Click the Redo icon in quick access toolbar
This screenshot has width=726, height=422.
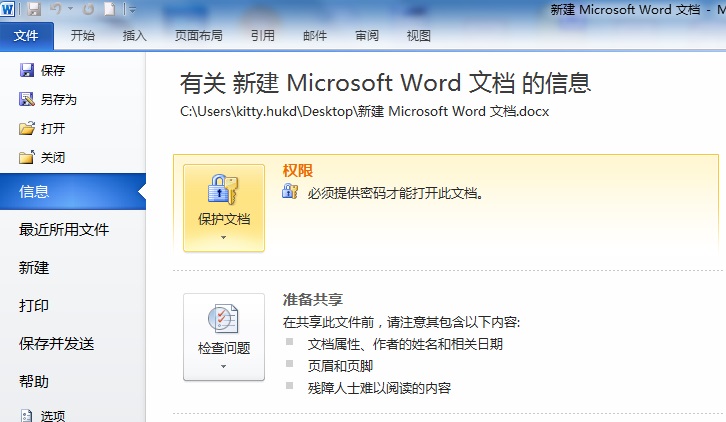pyautogui.click(x=88, y=9)
